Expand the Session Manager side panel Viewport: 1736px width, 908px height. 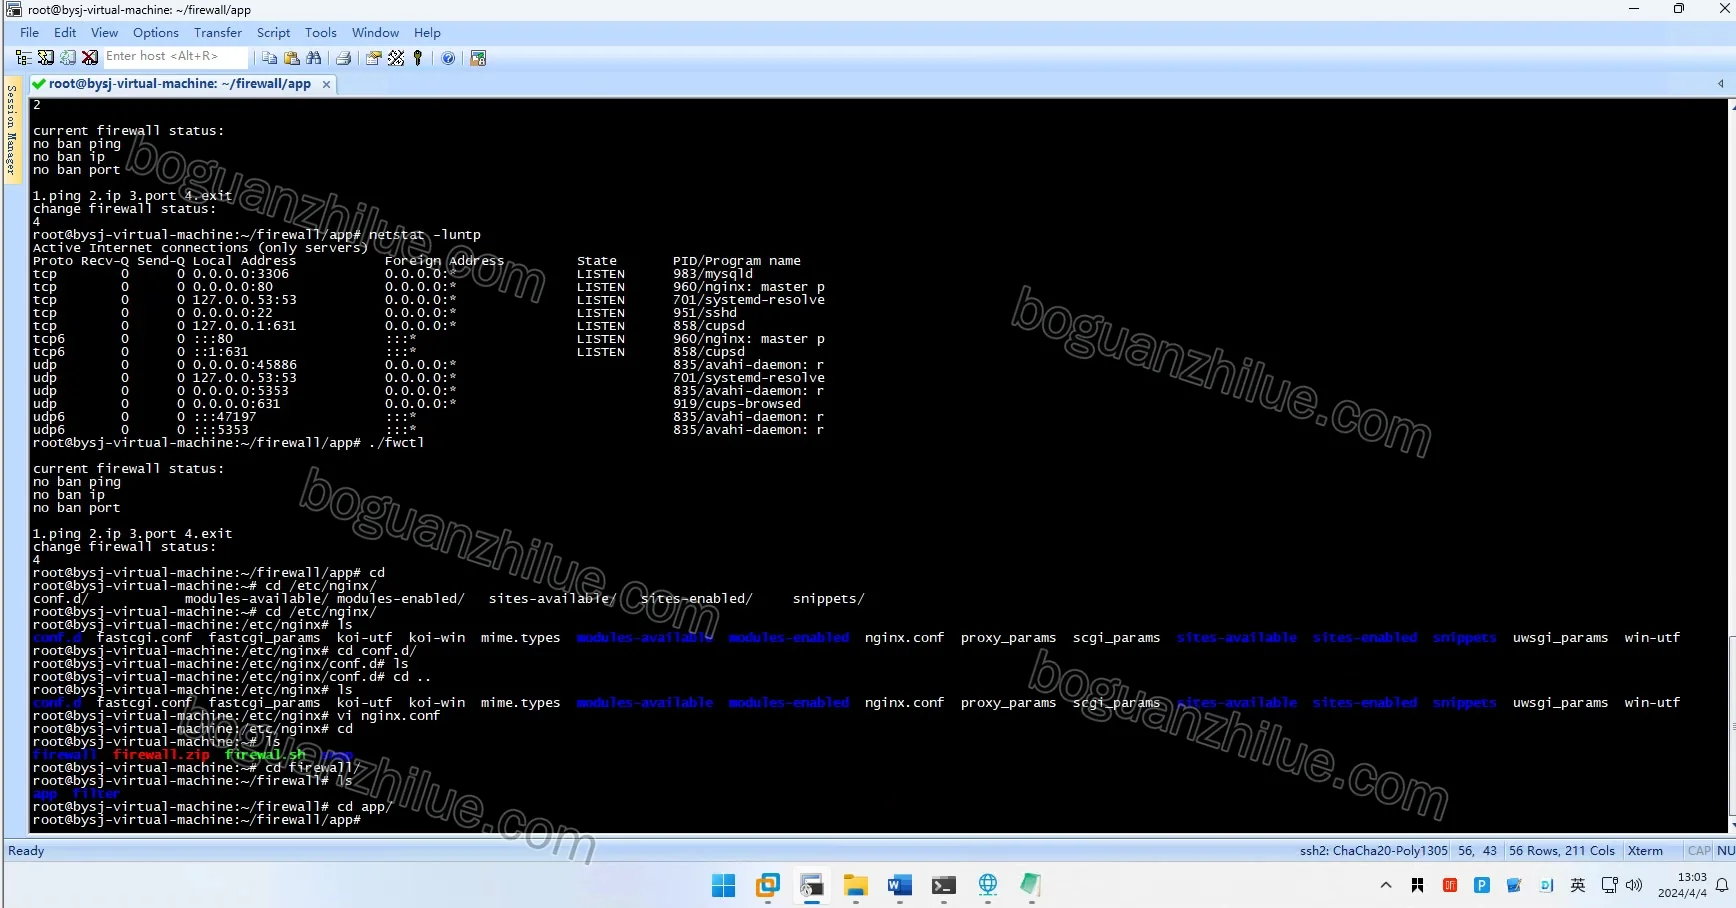11,130
